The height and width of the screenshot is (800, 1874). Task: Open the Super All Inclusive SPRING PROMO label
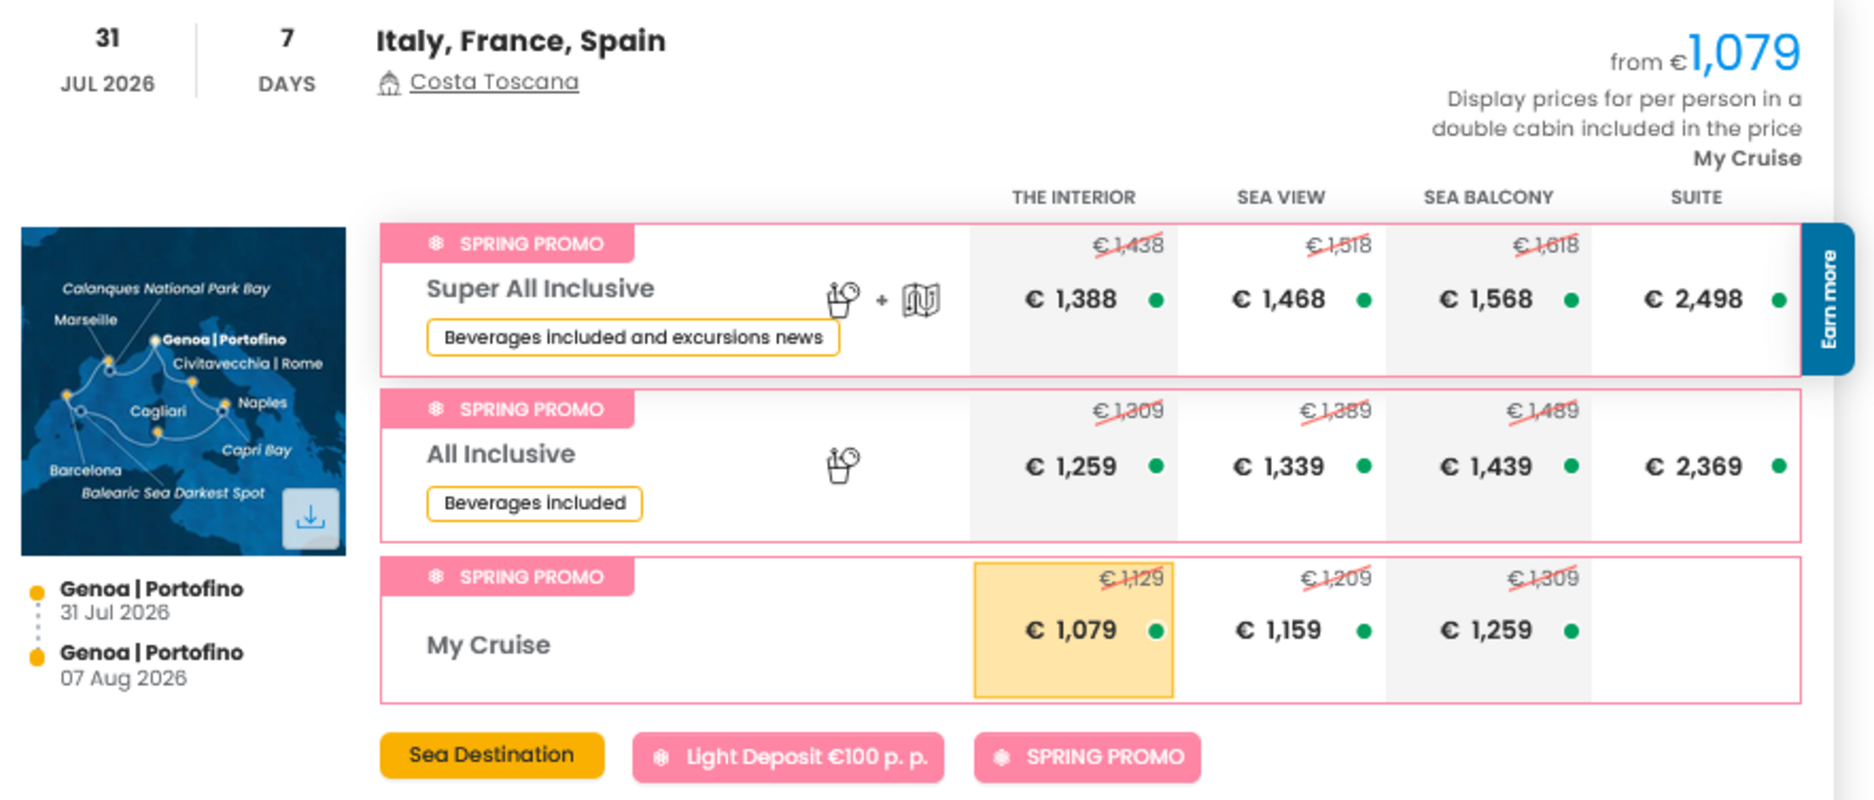pyautogui.click(x=508, y=244)
